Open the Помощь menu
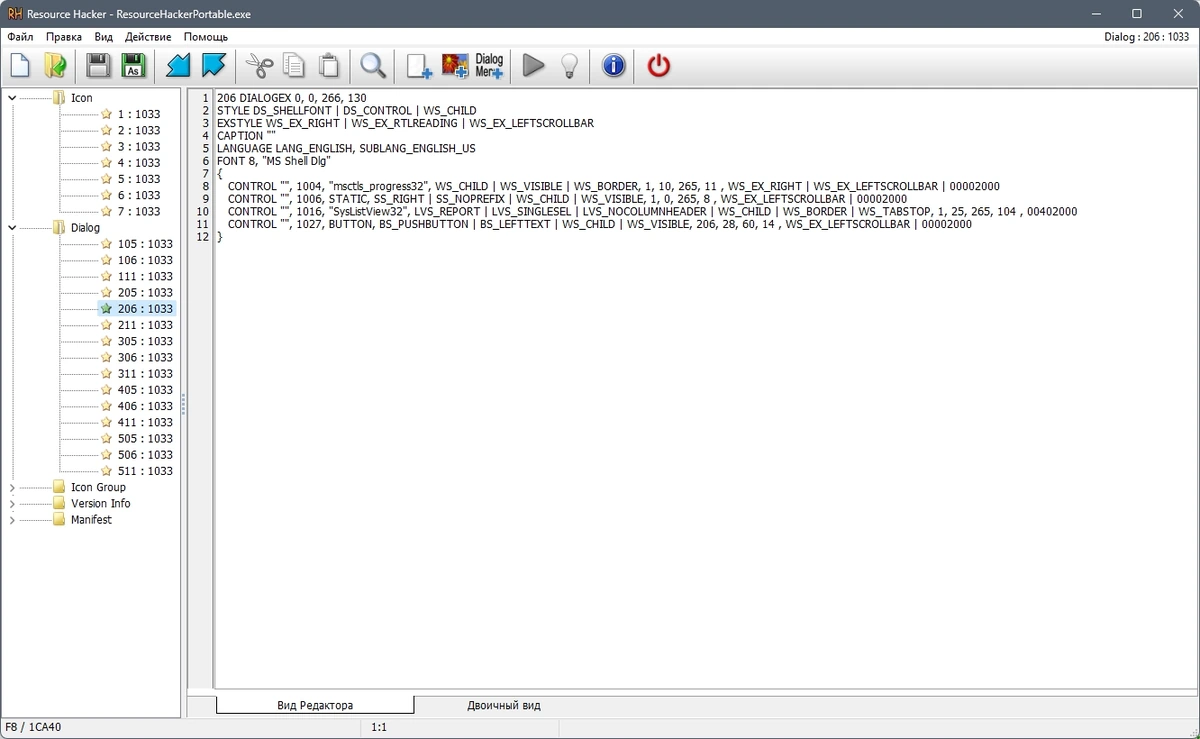 click(206, 36)
